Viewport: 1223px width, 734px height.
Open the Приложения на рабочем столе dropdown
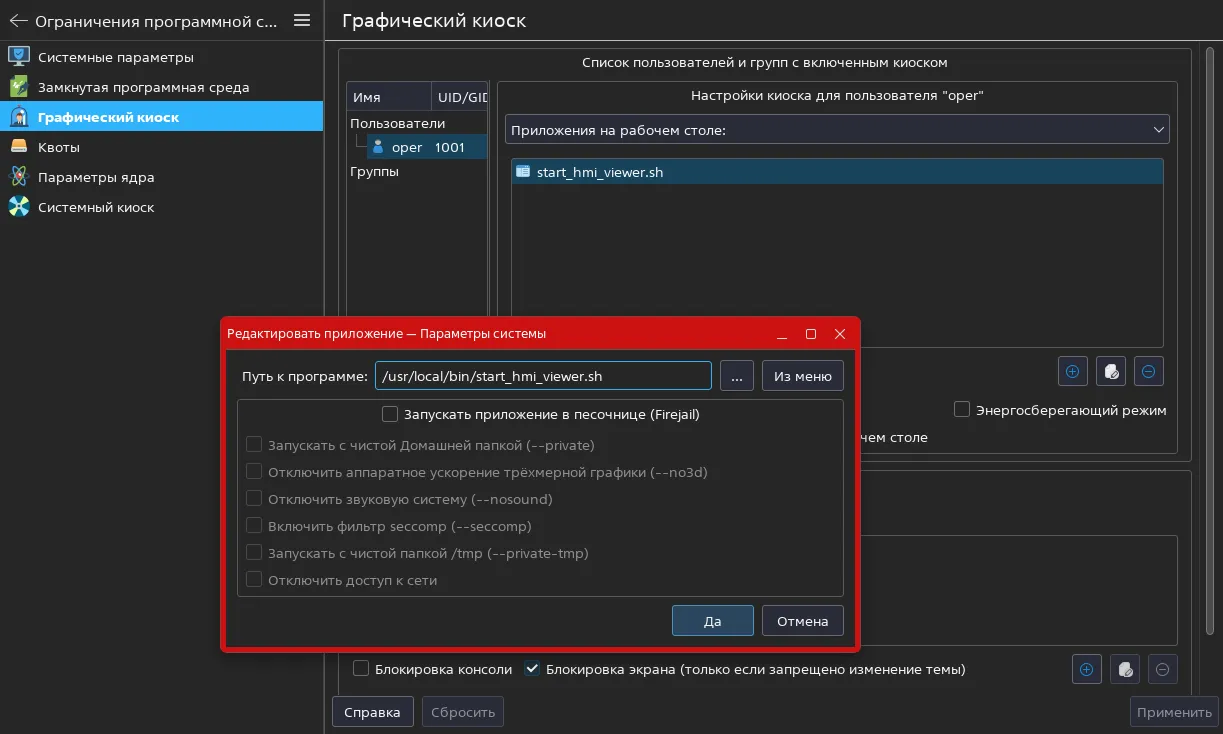point(837,130)
